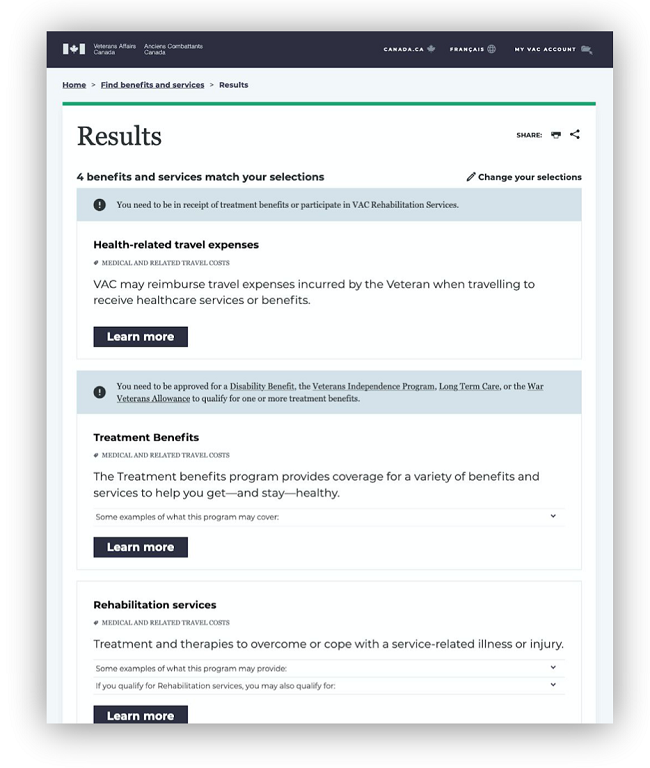650x768 pixels.
Task: Click the print icon beside Share
Action: click(556, 135)
